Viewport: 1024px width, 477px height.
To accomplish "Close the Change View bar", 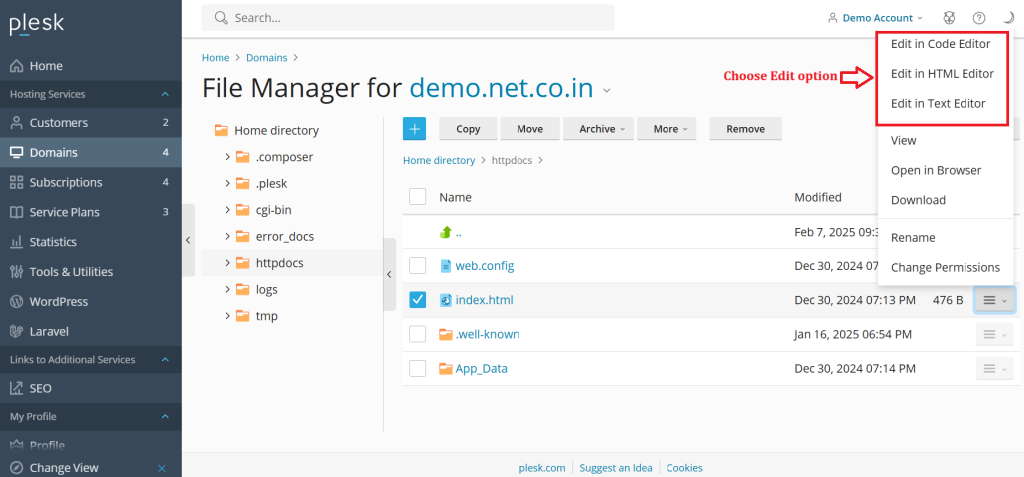I will (x=163, y=469).
